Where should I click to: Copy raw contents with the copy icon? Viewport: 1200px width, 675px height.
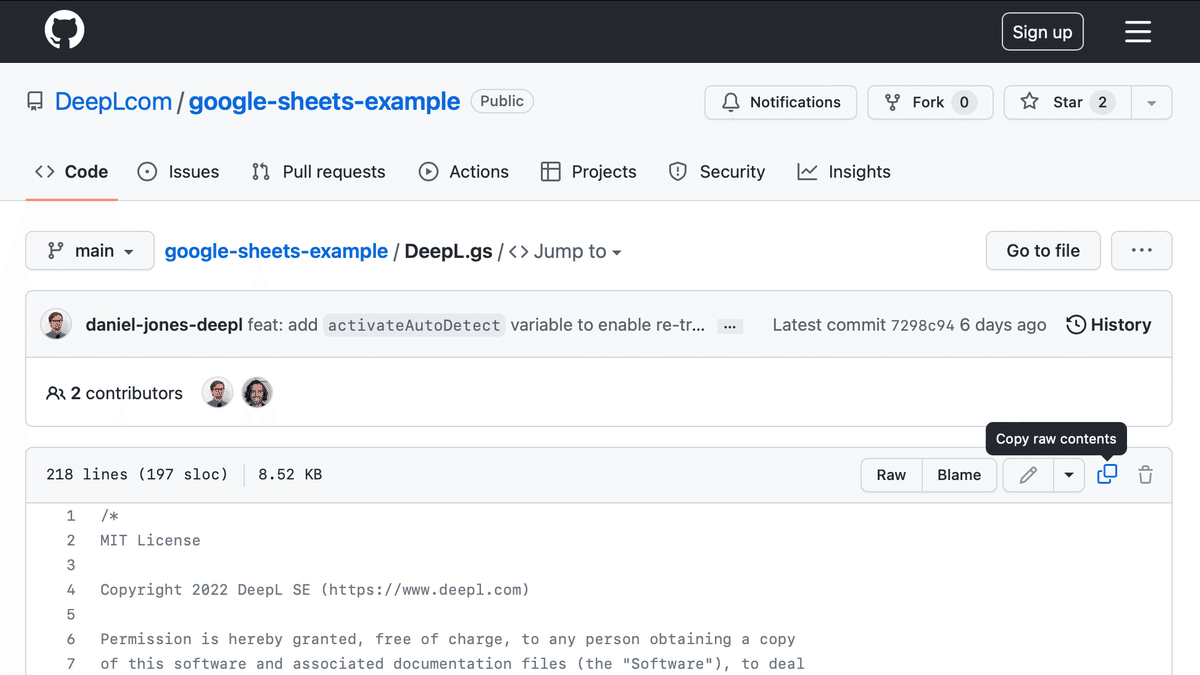pyautogui.click(x=1106, y=475)
